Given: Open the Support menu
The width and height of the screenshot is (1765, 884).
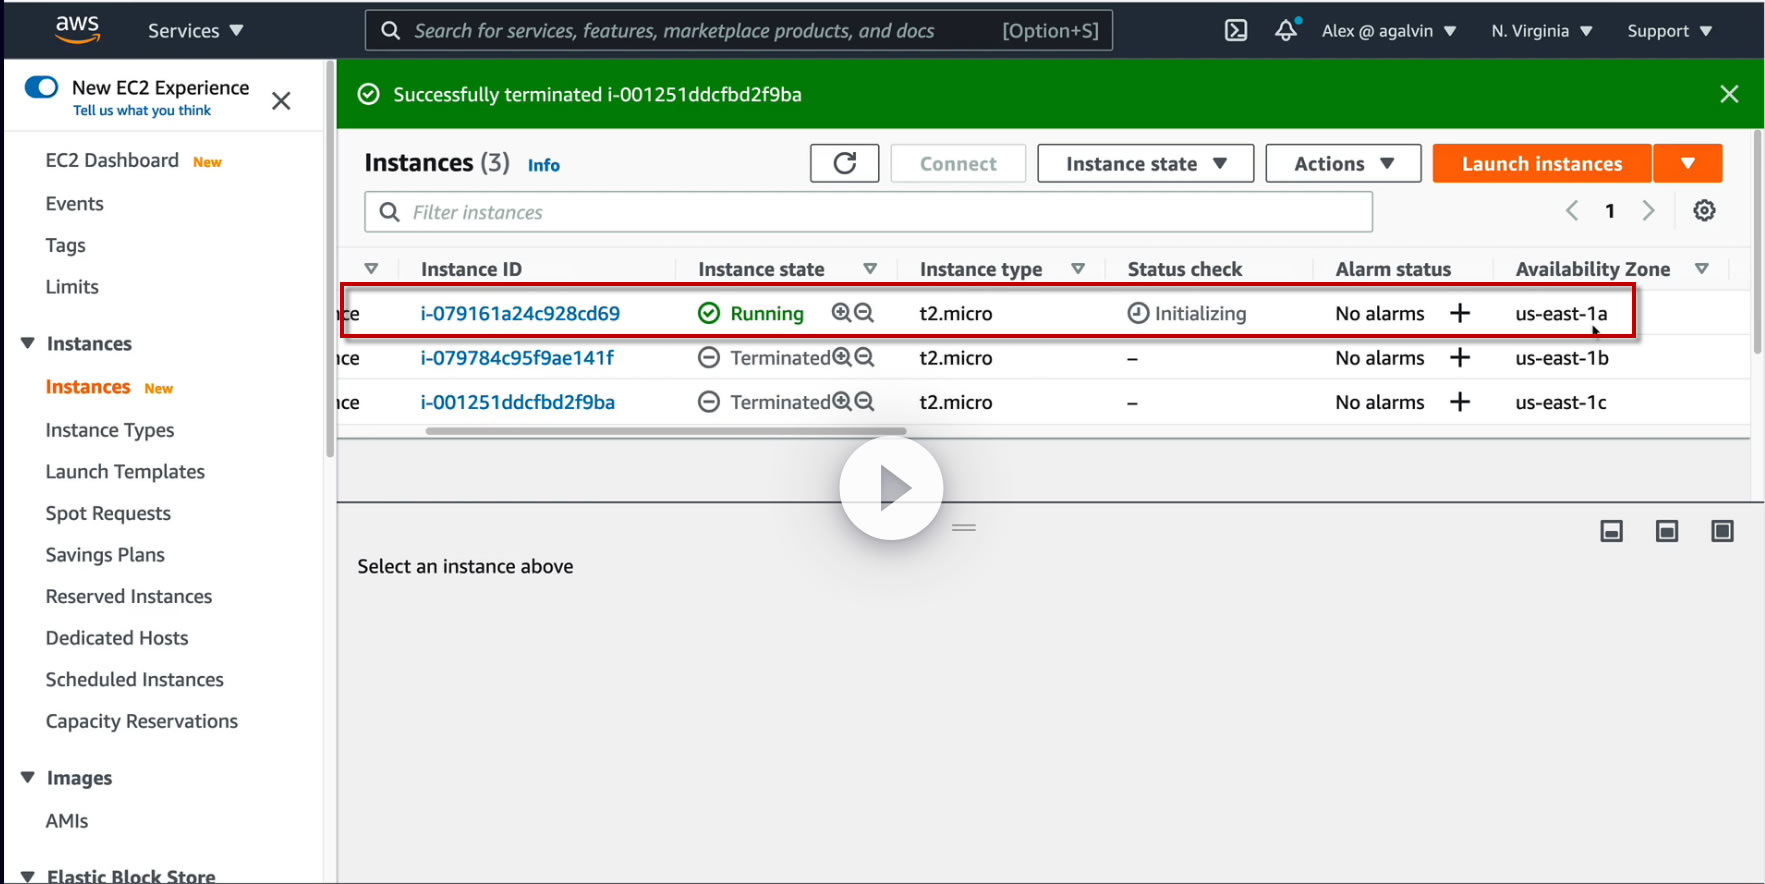Looking at the screenshot, I should pyautogui.click(x=1669, y=30).
